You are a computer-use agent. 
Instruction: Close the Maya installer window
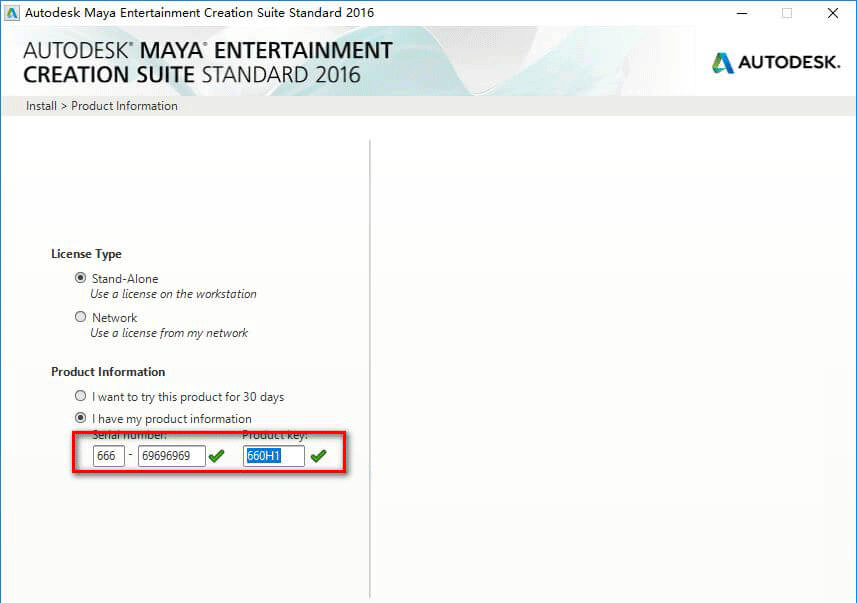832,13
